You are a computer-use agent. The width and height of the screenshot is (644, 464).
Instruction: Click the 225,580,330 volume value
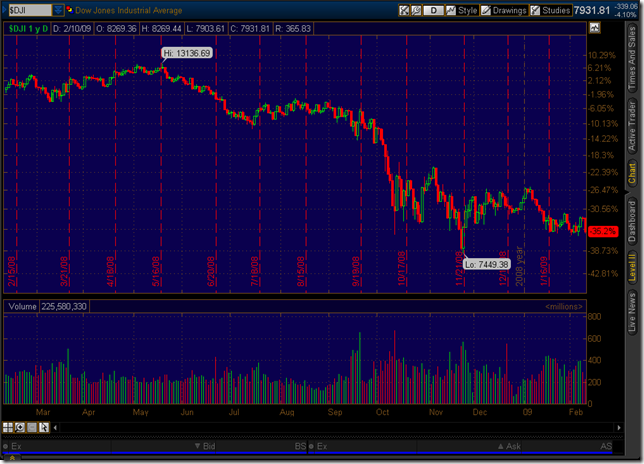[x=64, y=306]
